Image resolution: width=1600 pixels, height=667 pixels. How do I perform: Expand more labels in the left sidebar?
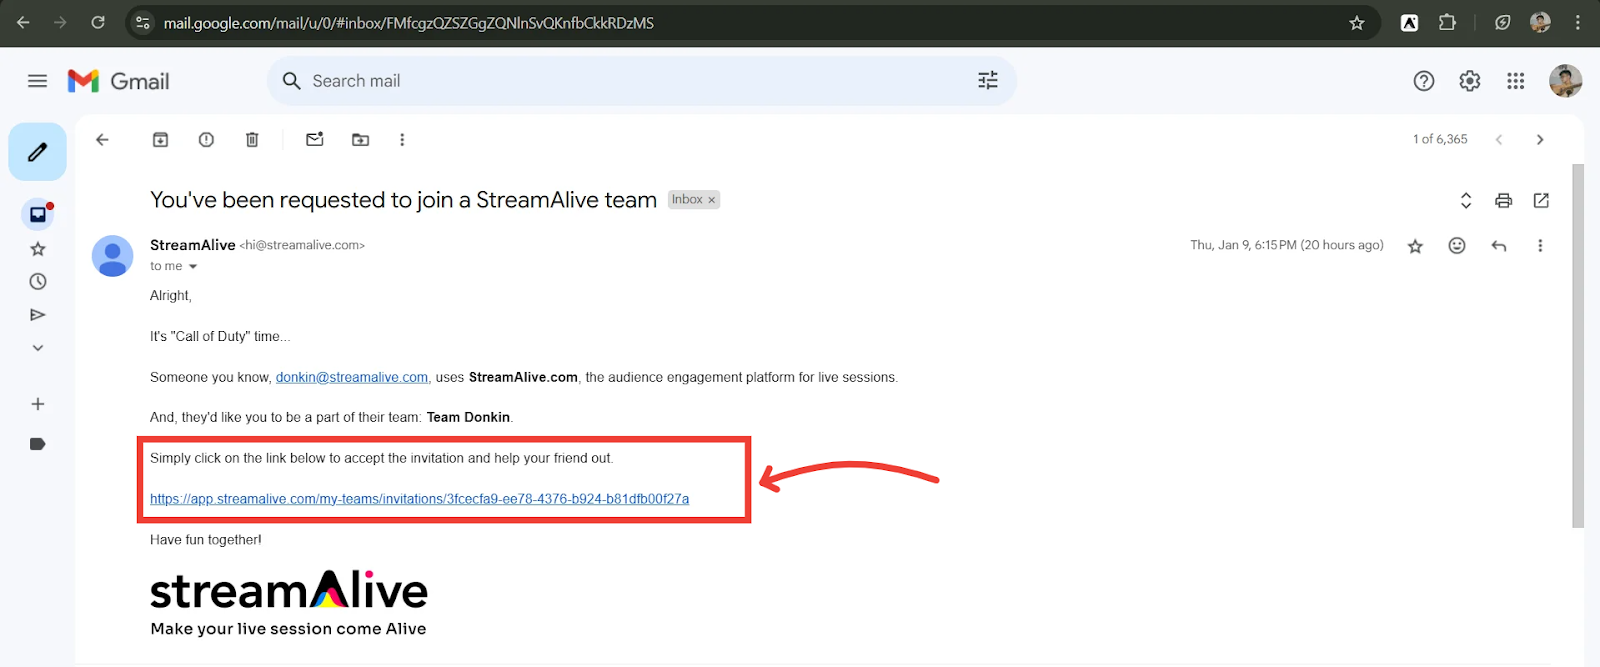coord(38,348)
